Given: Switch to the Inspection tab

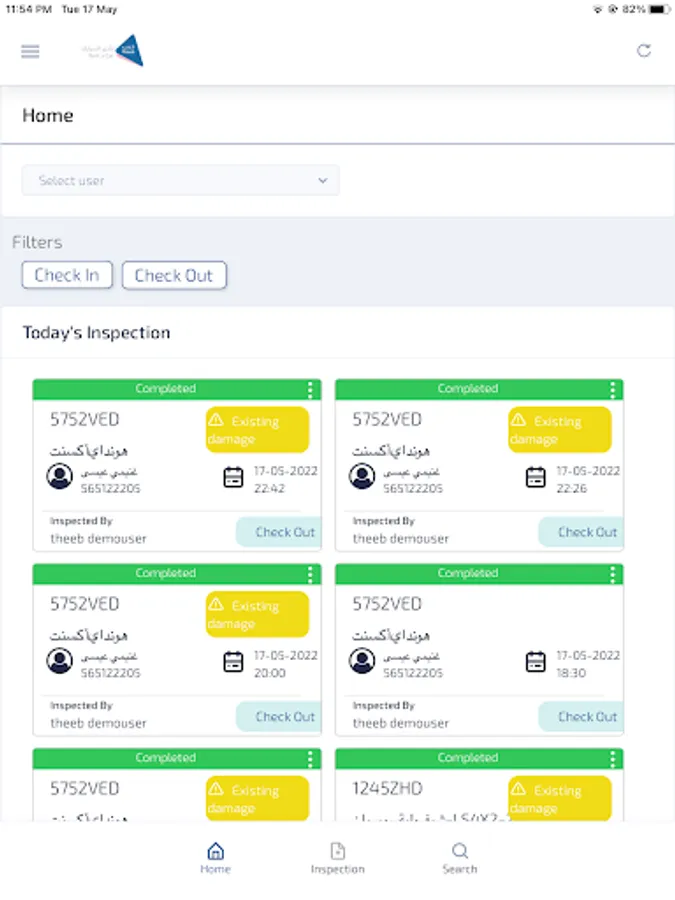Looking at the screenshot, I should 338,858.
